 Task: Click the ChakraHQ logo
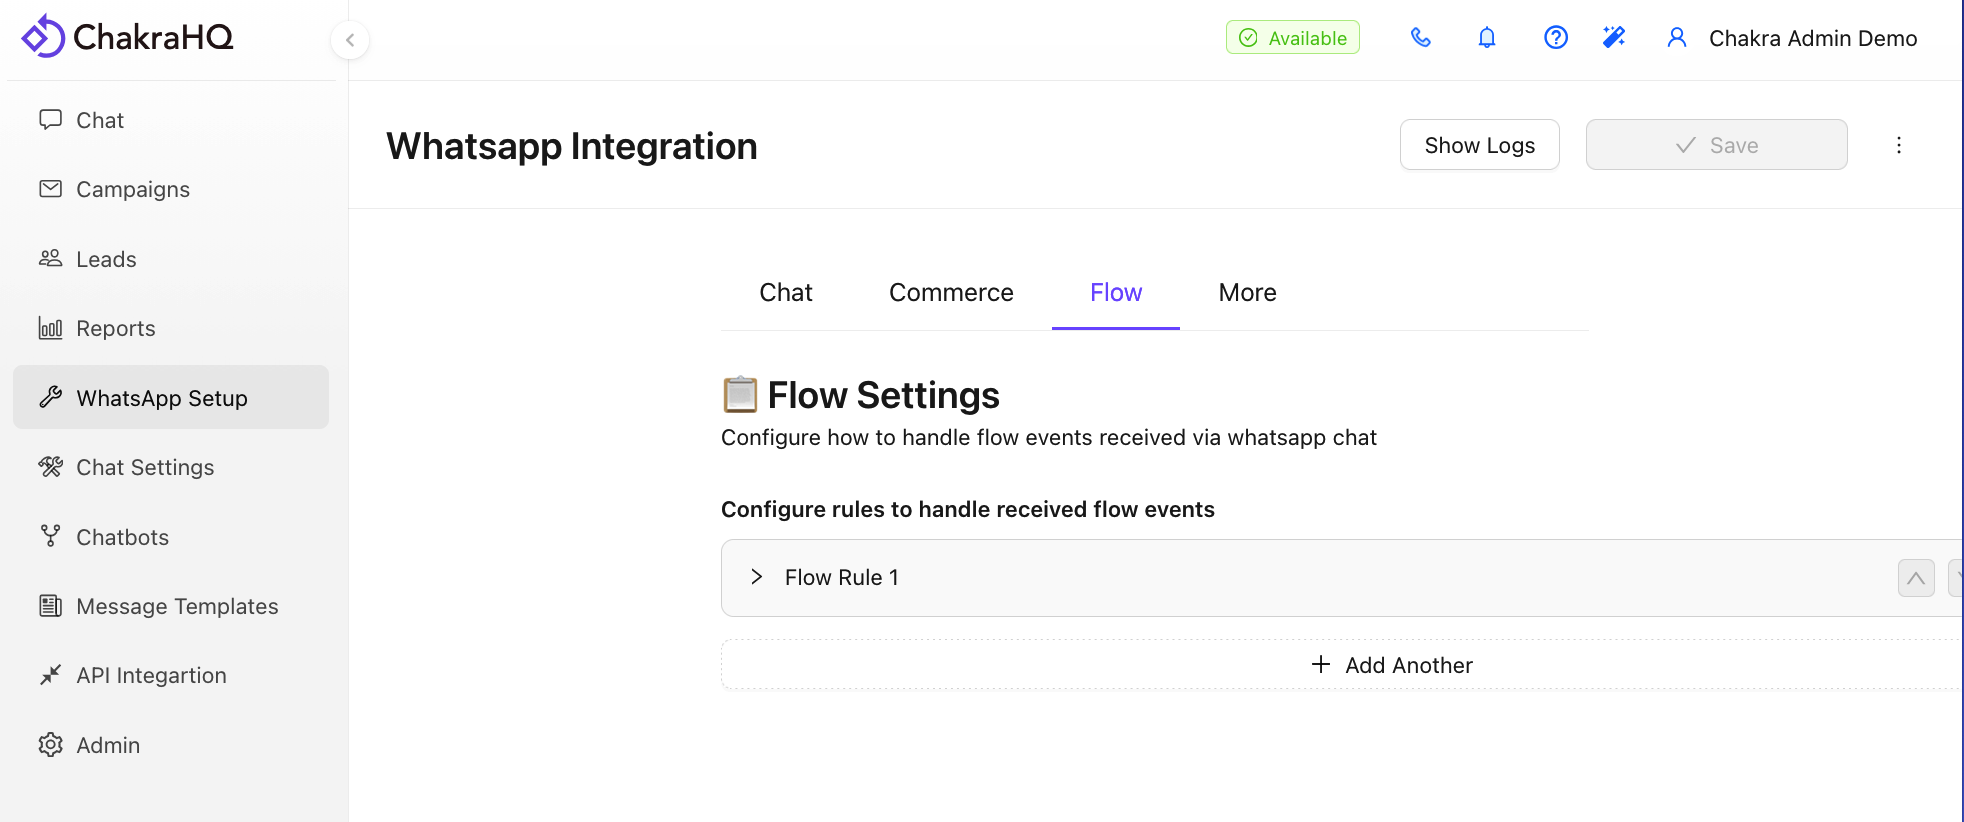click(127, 37)
